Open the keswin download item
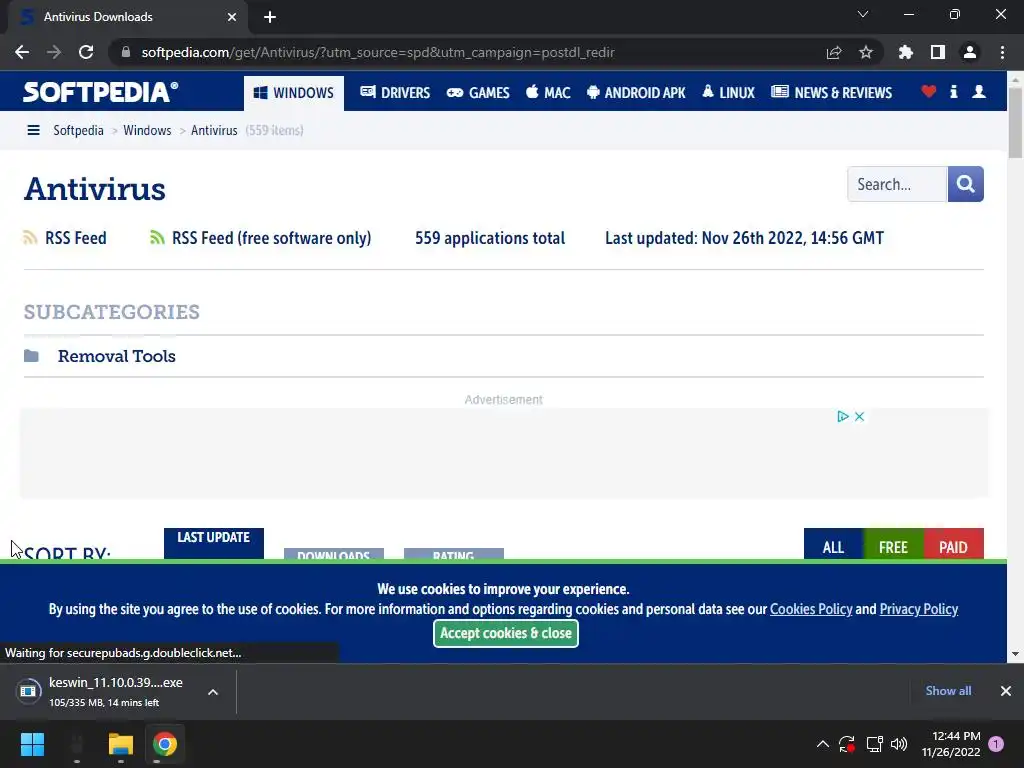Viewport: 1024px width, 768px height. tap(104, 692)
